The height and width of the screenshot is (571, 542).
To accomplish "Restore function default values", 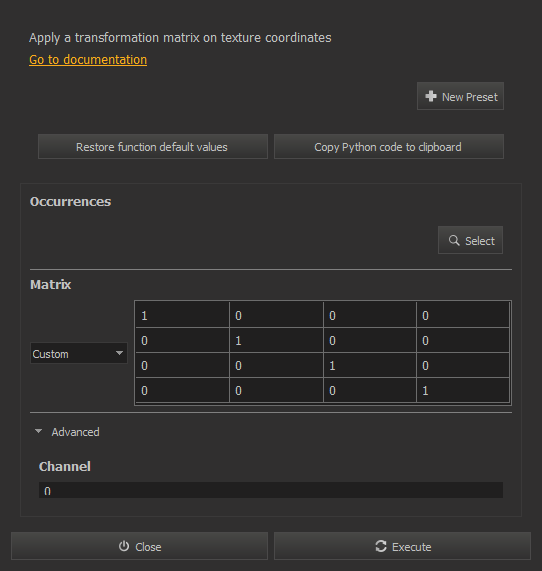I will pos(153,146).
